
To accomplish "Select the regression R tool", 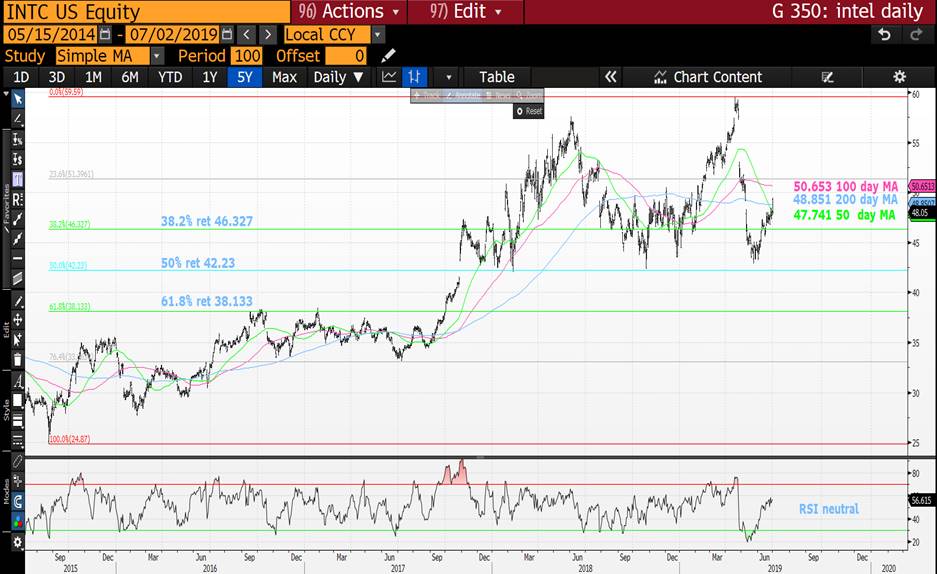I will [18, 199].
